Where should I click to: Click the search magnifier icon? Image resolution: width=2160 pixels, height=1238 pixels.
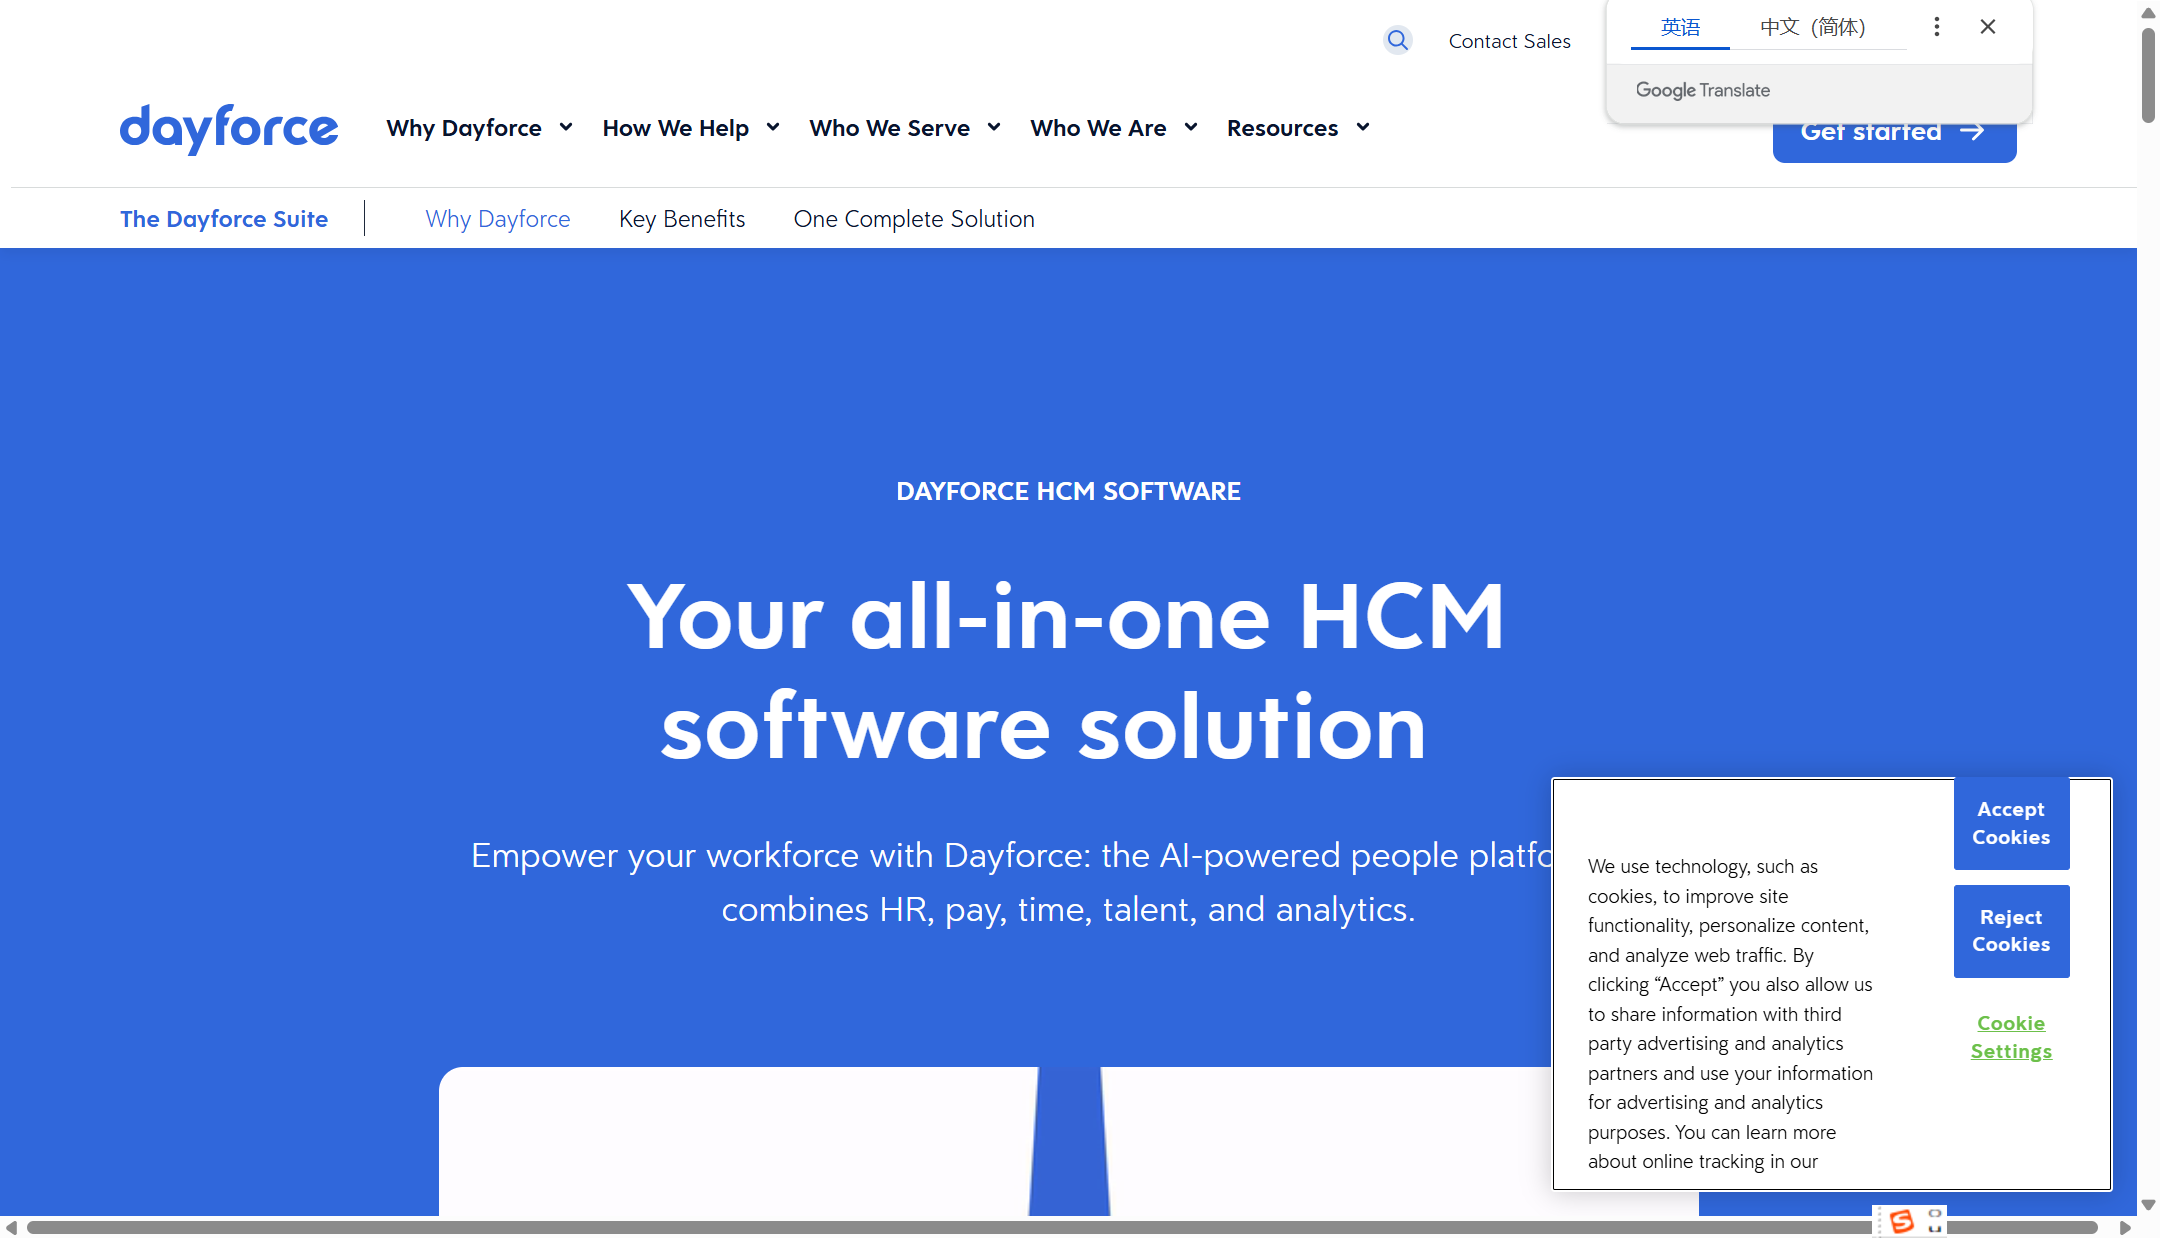pyautogui.click(x=1397, y=40)
